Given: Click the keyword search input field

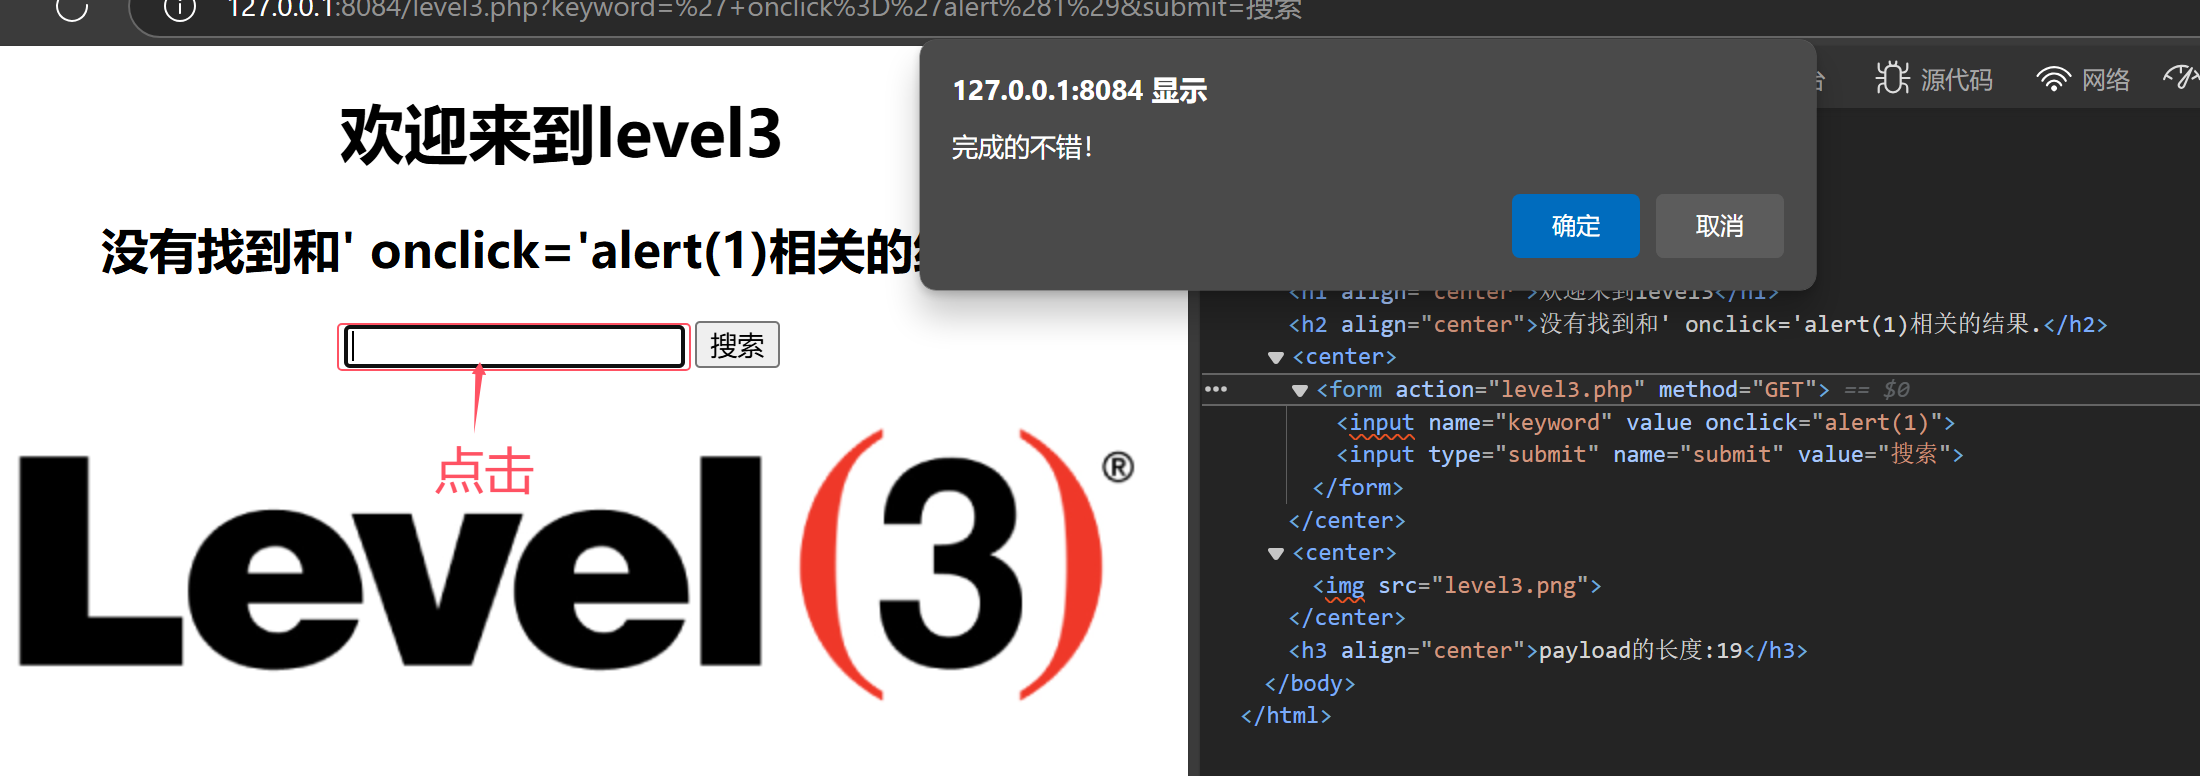Looking at the screenshot, I should (514, 347).
